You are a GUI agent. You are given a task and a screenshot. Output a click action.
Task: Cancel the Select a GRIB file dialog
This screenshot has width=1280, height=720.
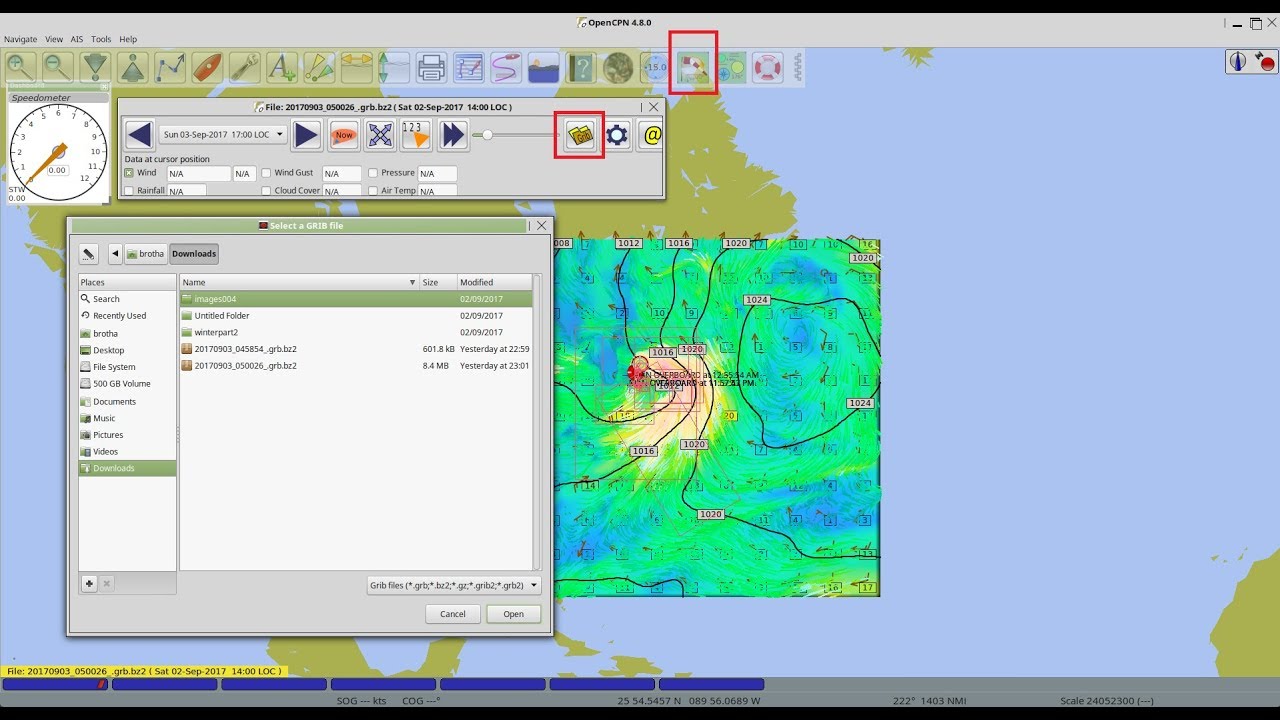coord(453,614)
